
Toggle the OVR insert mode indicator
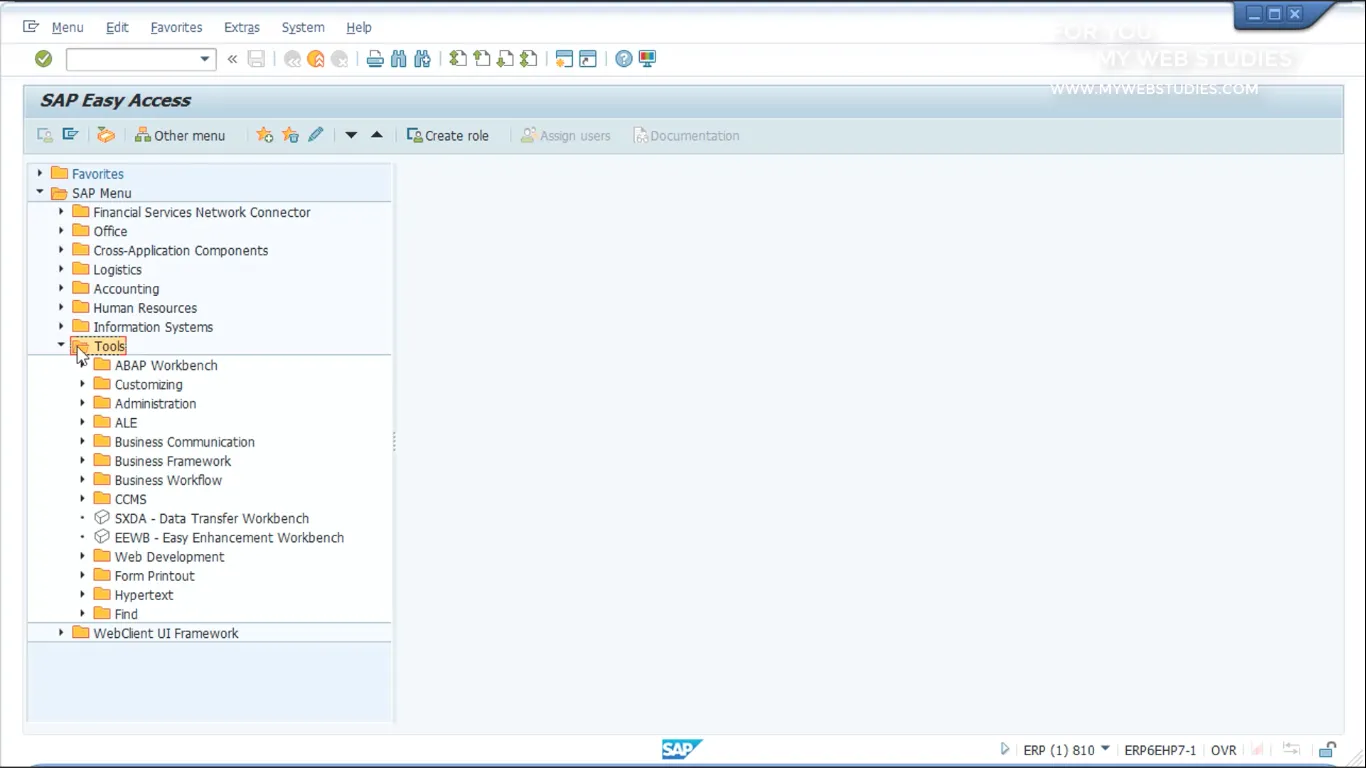(1223, 750)
